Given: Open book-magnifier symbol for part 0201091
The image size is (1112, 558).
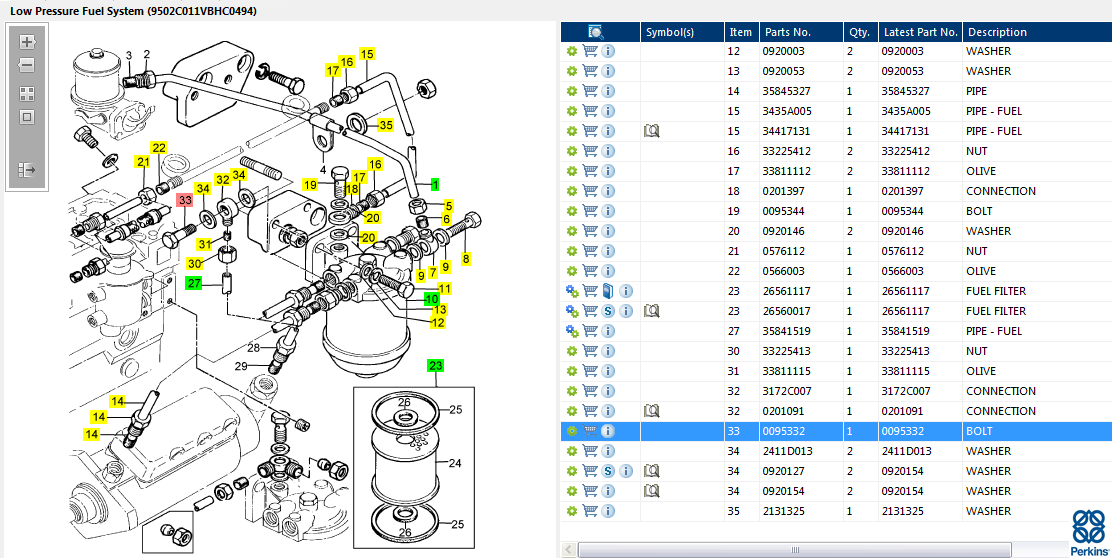Looking at the screenshot, I should pyautogui.click(x=652, y=411).
